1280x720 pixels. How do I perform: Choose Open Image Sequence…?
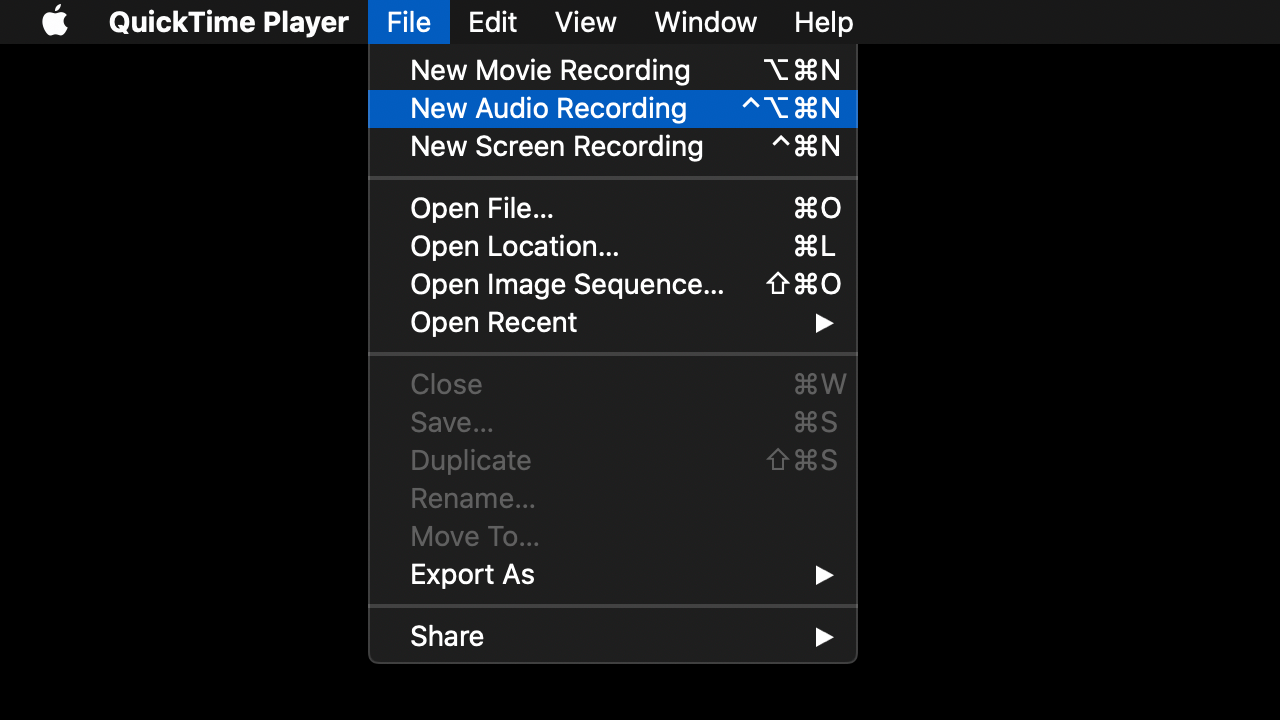[613, 285]
